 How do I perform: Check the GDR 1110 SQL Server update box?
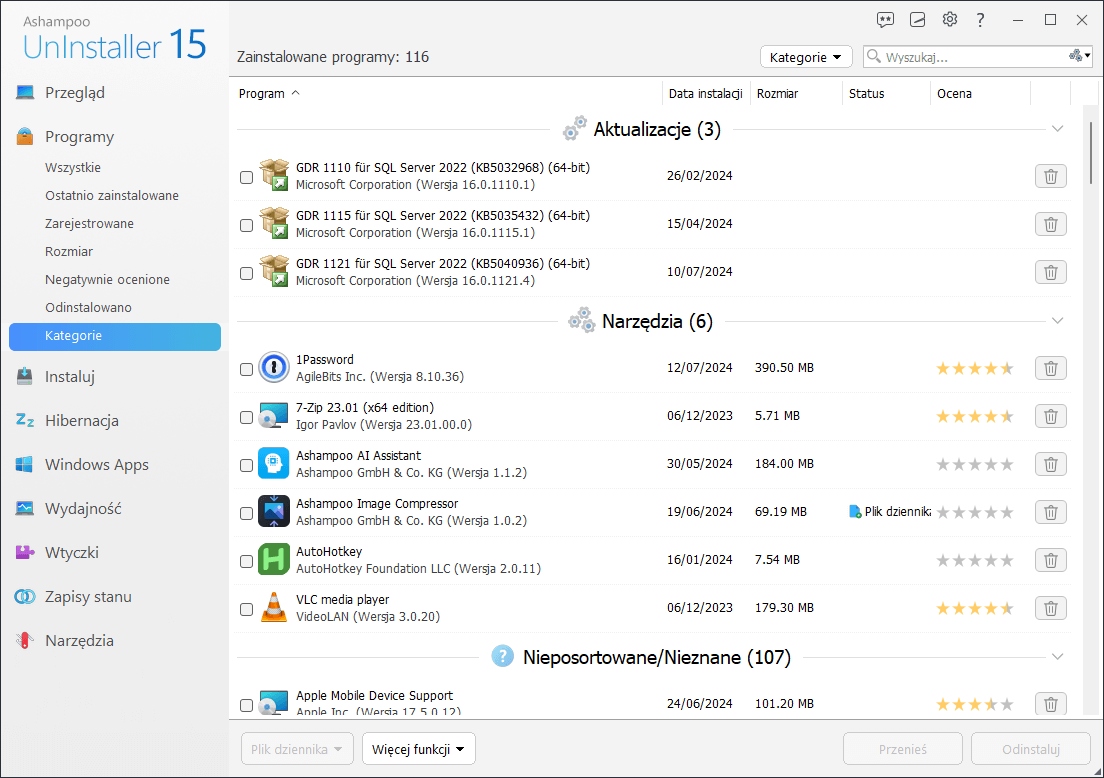pyautogui.click(x=246, y=177)
